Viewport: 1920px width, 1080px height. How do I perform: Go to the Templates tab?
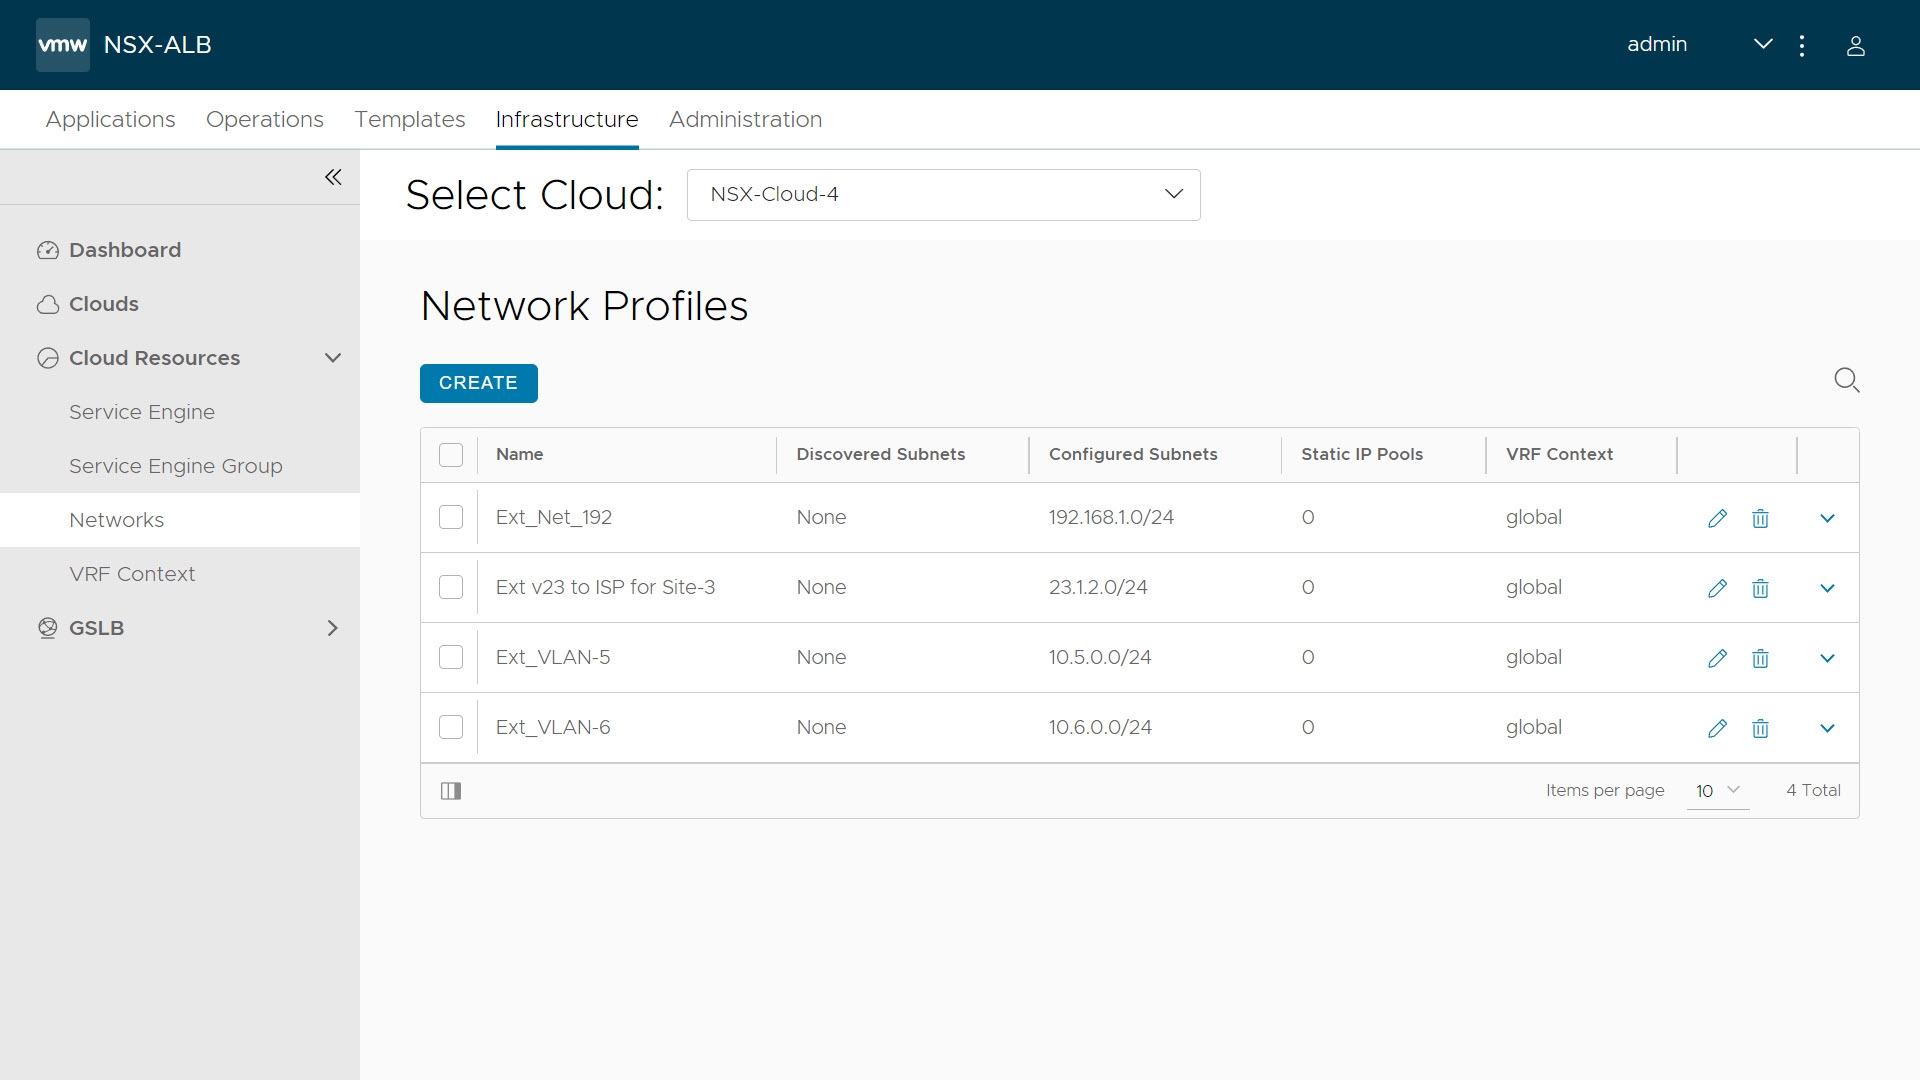(409, 119)
